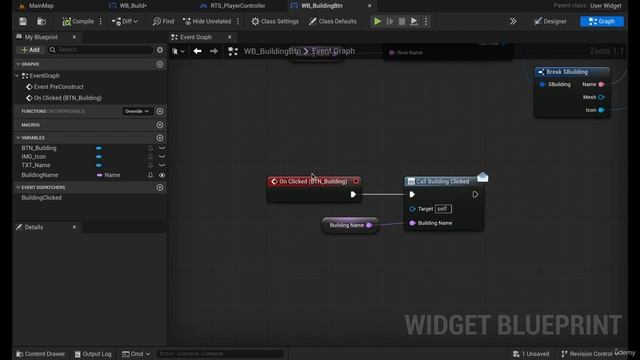Add a new event dispatcher plus icon
Viewport: 640px width, 360px height.
pyautogui.click(x=160, y=187)
